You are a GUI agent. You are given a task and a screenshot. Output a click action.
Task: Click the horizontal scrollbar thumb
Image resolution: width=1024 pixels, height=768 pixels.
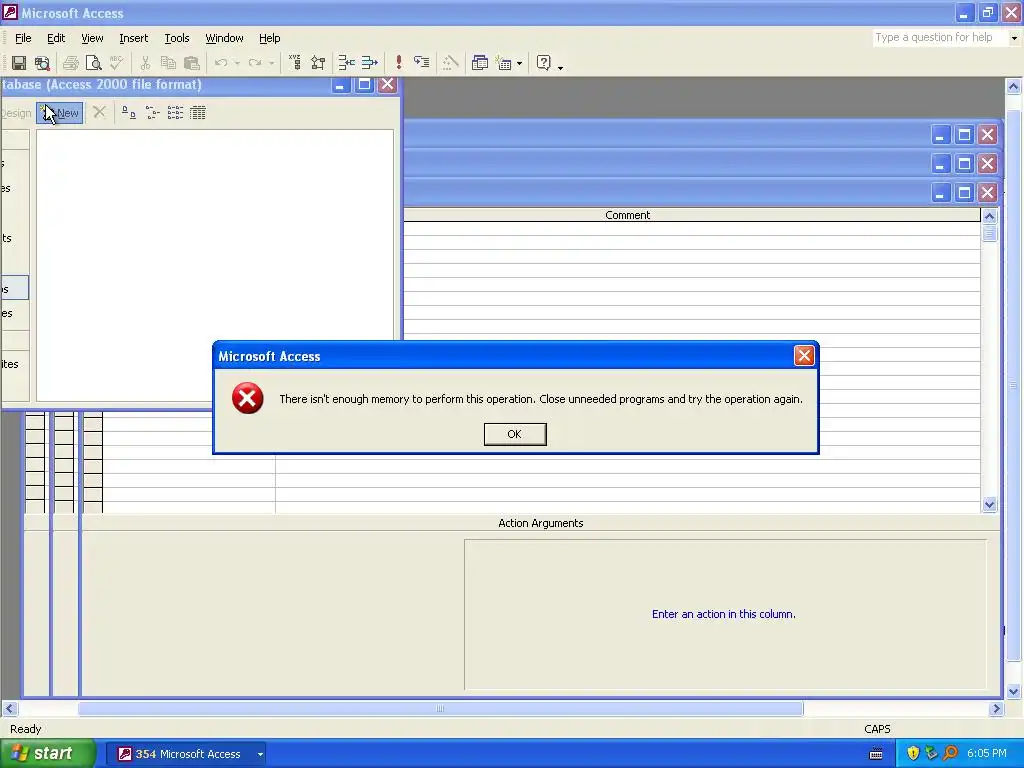click(440, 709)
